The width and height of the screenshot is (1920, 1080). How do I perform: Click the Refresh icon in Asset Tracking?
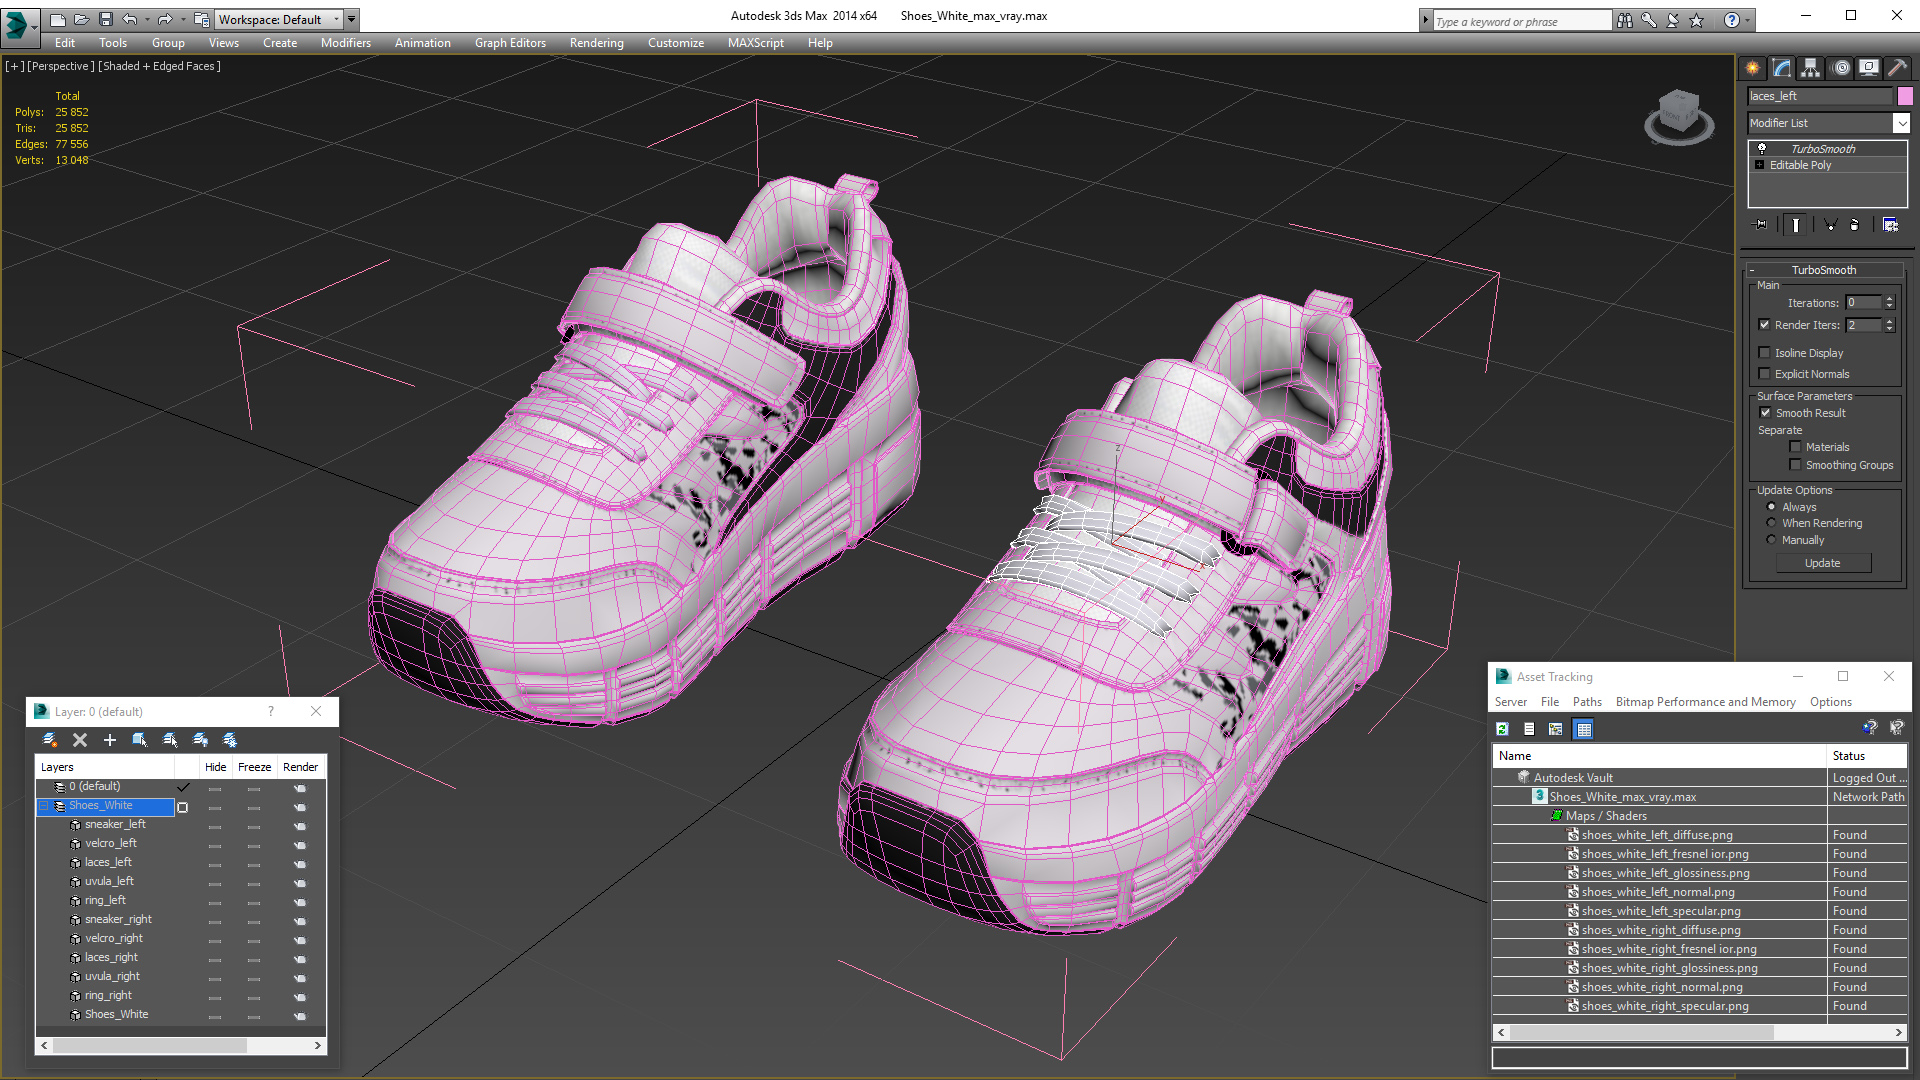click(1502, 729)
